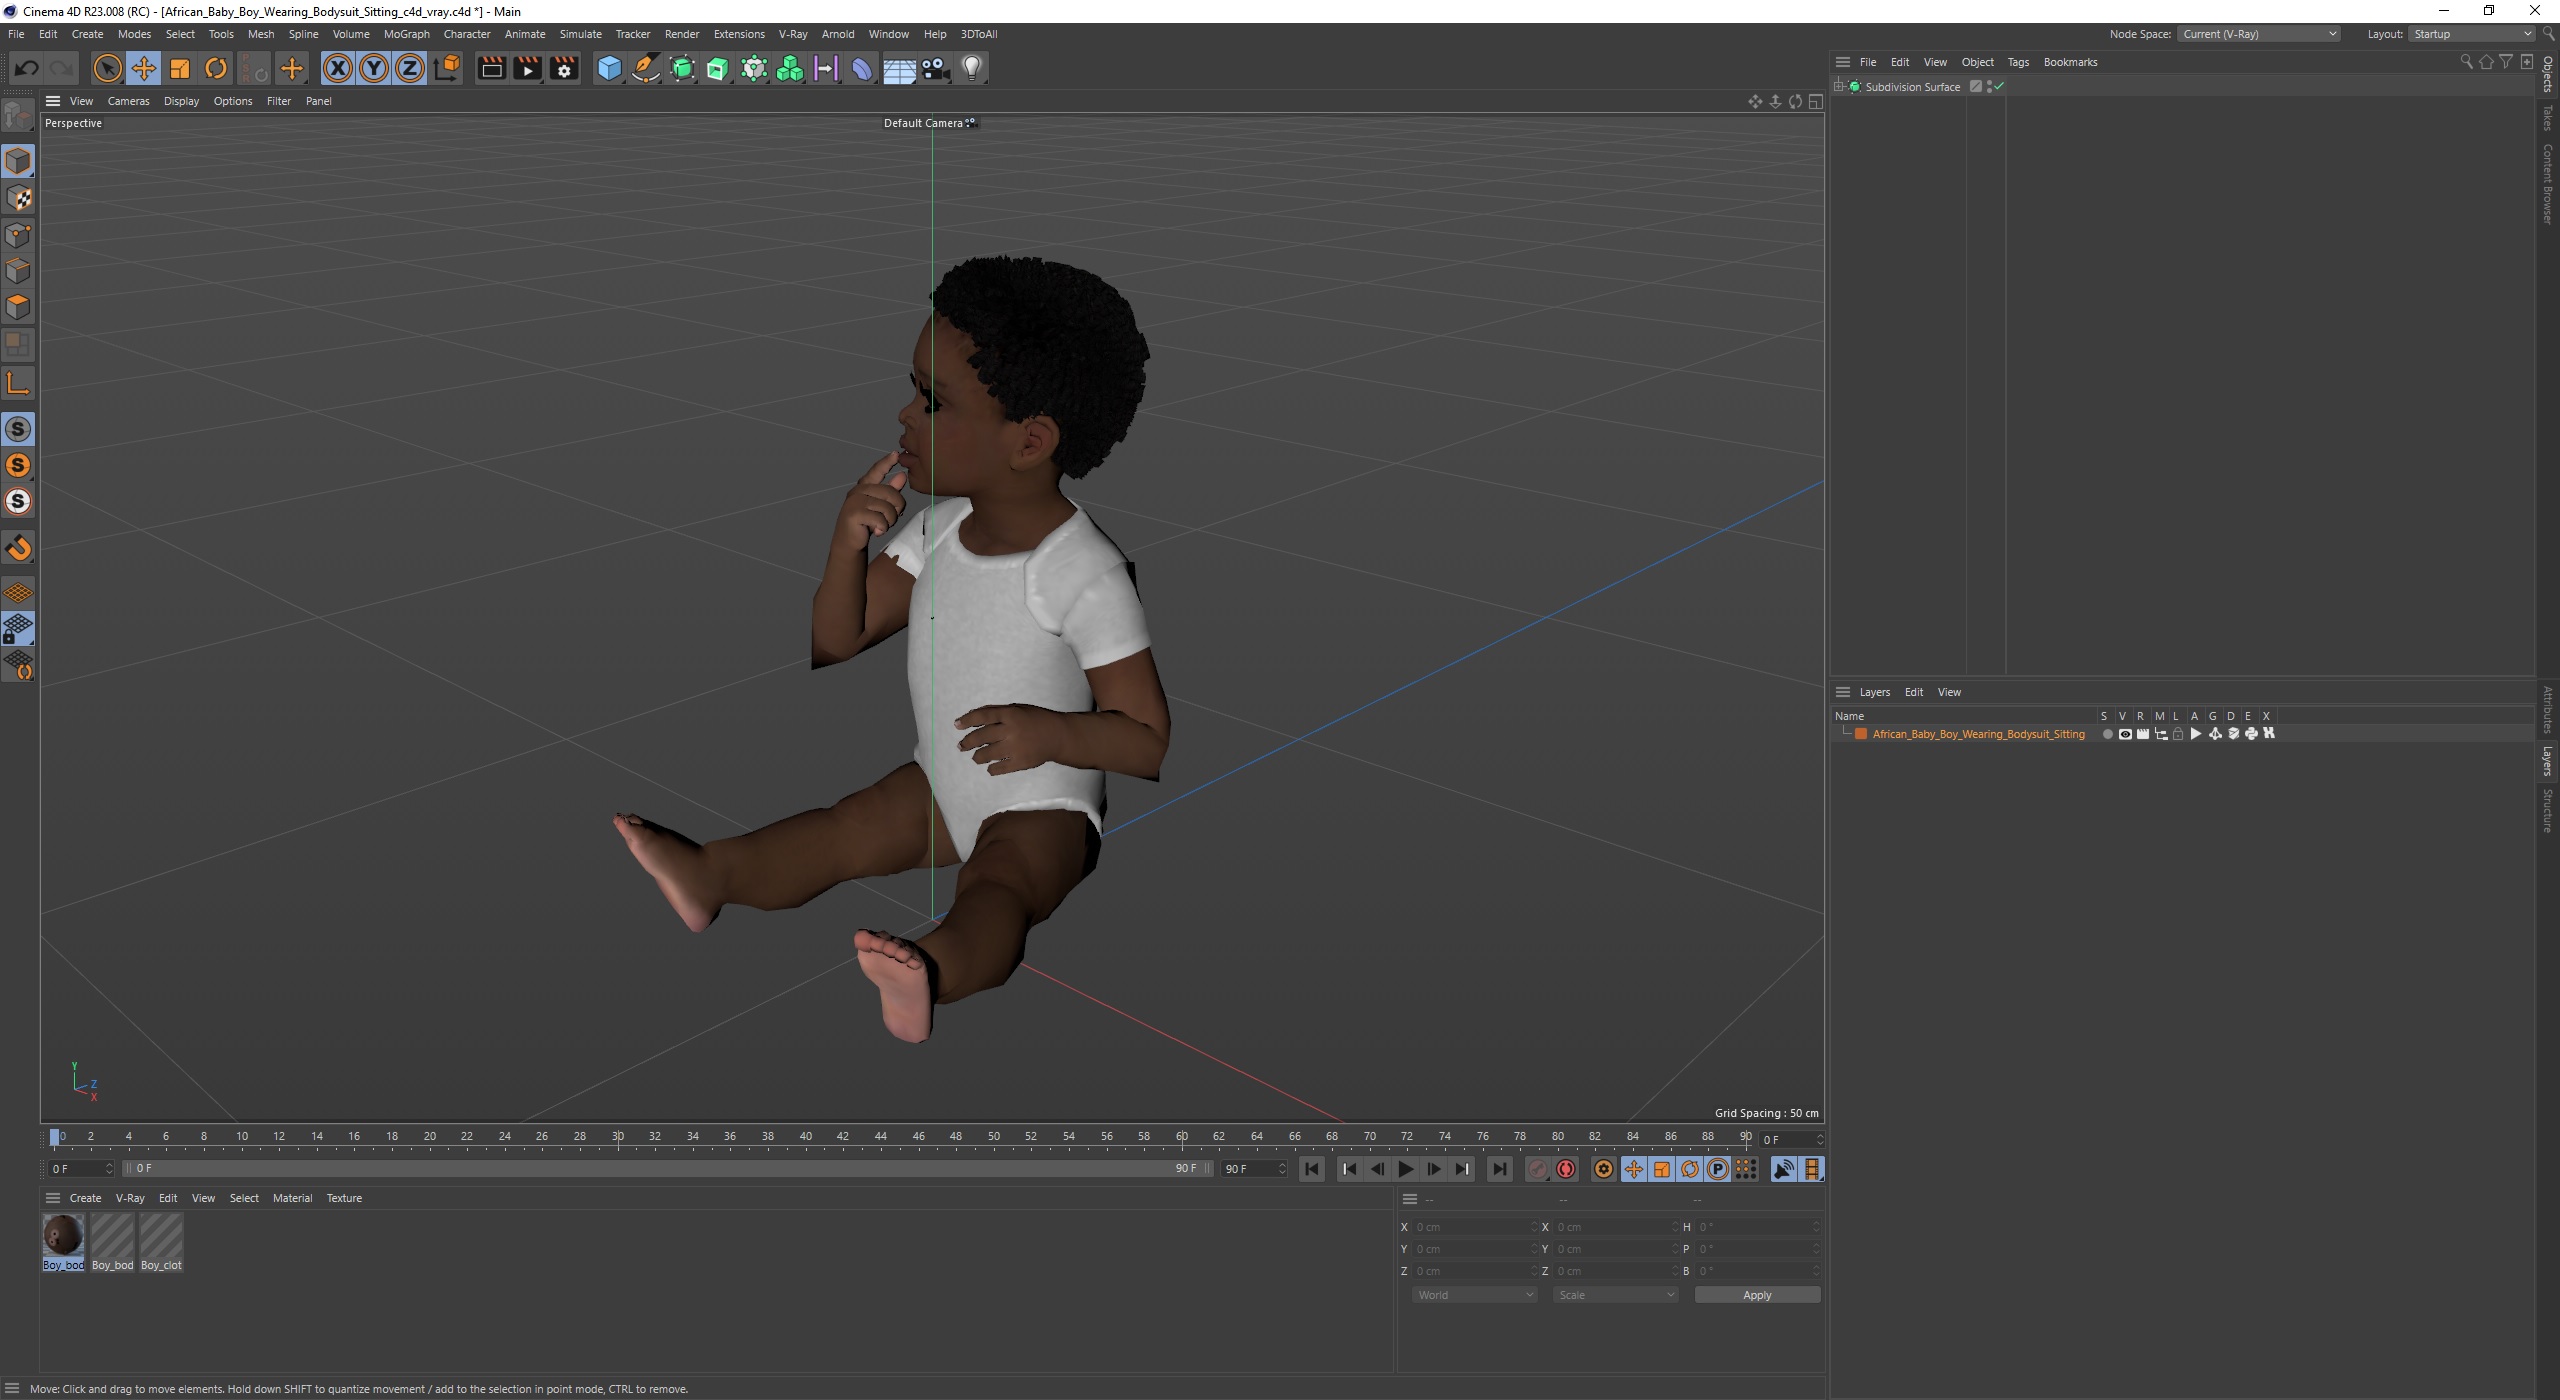
Task: Open Object Manager hamburger menu
Action: click(1842, 62)
